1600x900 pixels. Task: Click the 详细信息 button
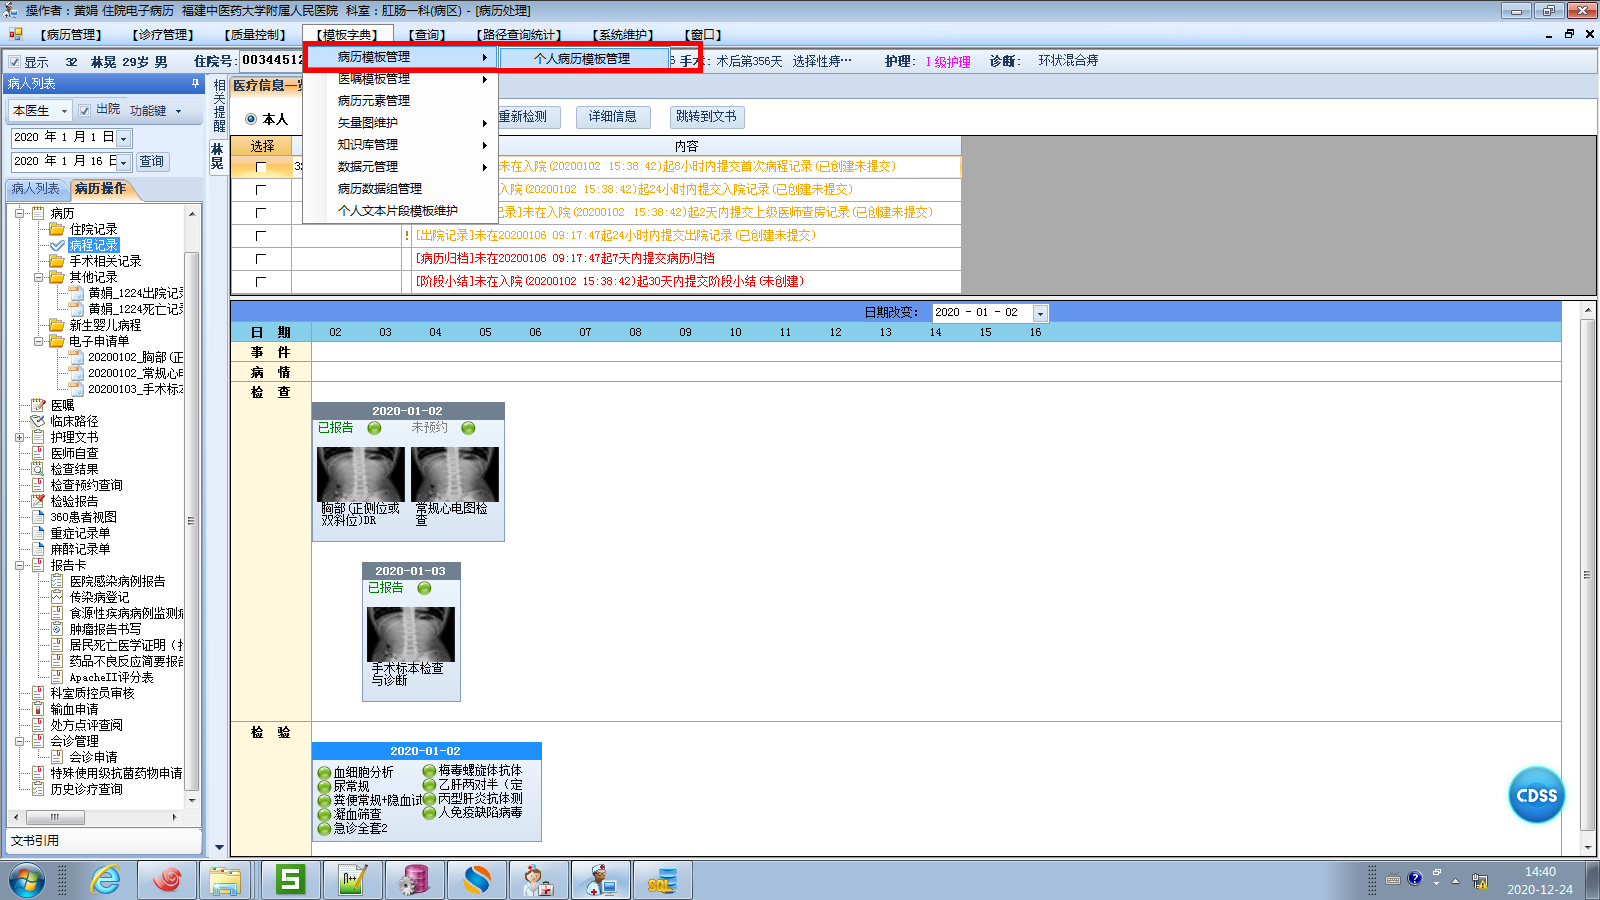click(612, 117)
